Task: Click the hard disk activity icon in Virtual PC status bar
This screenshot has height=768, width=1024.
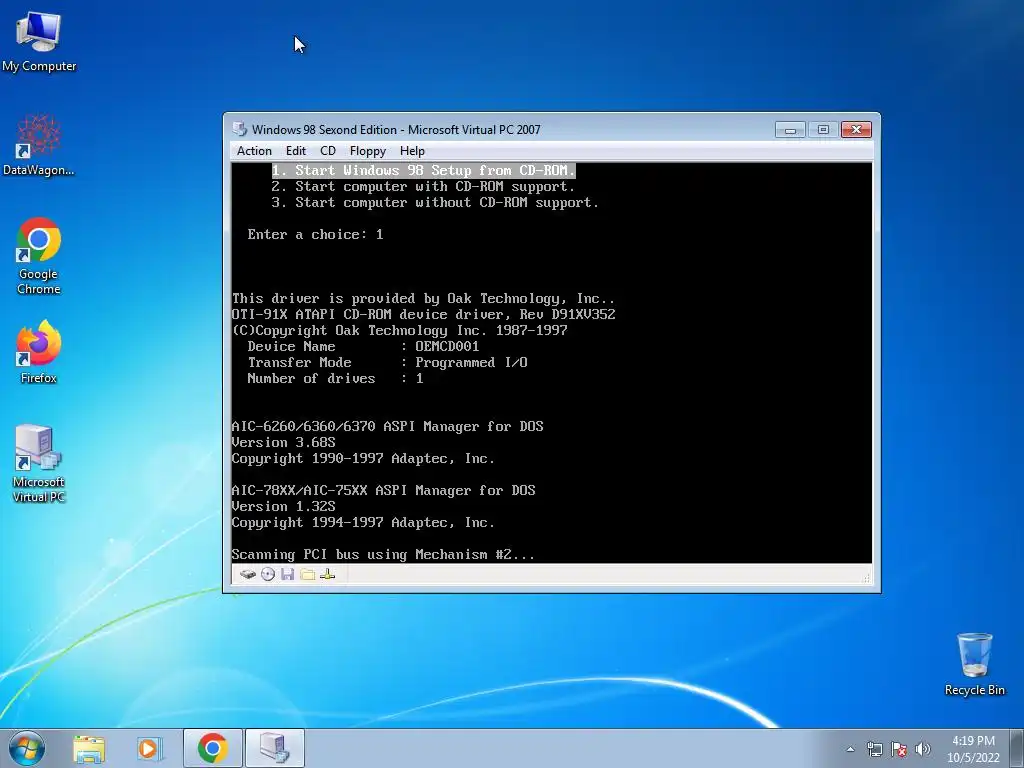Action: click(x=248, y=574)
